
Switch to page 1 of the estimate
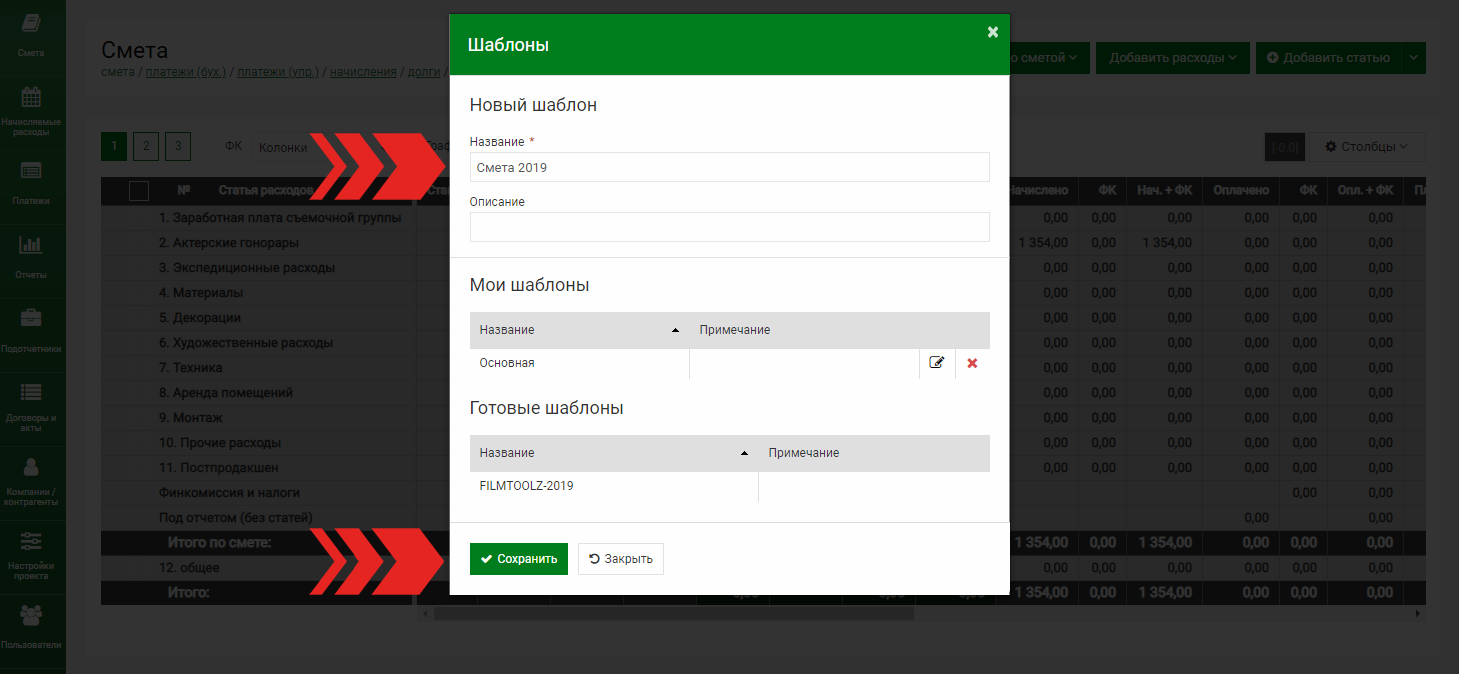[114, 147]
